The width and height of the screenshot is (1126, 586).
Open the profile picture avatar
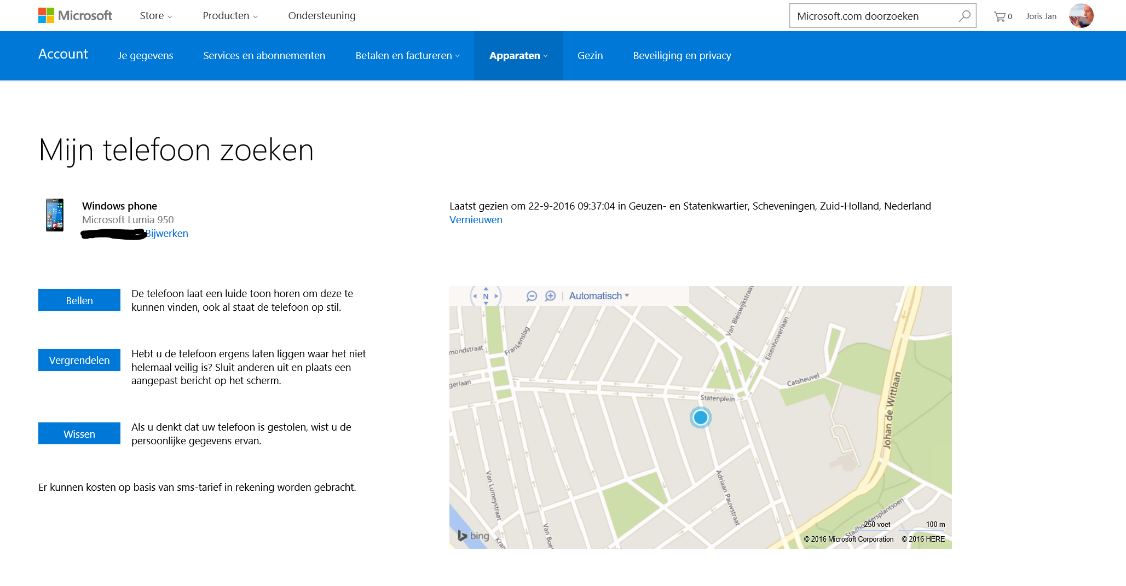point(1081,16)
